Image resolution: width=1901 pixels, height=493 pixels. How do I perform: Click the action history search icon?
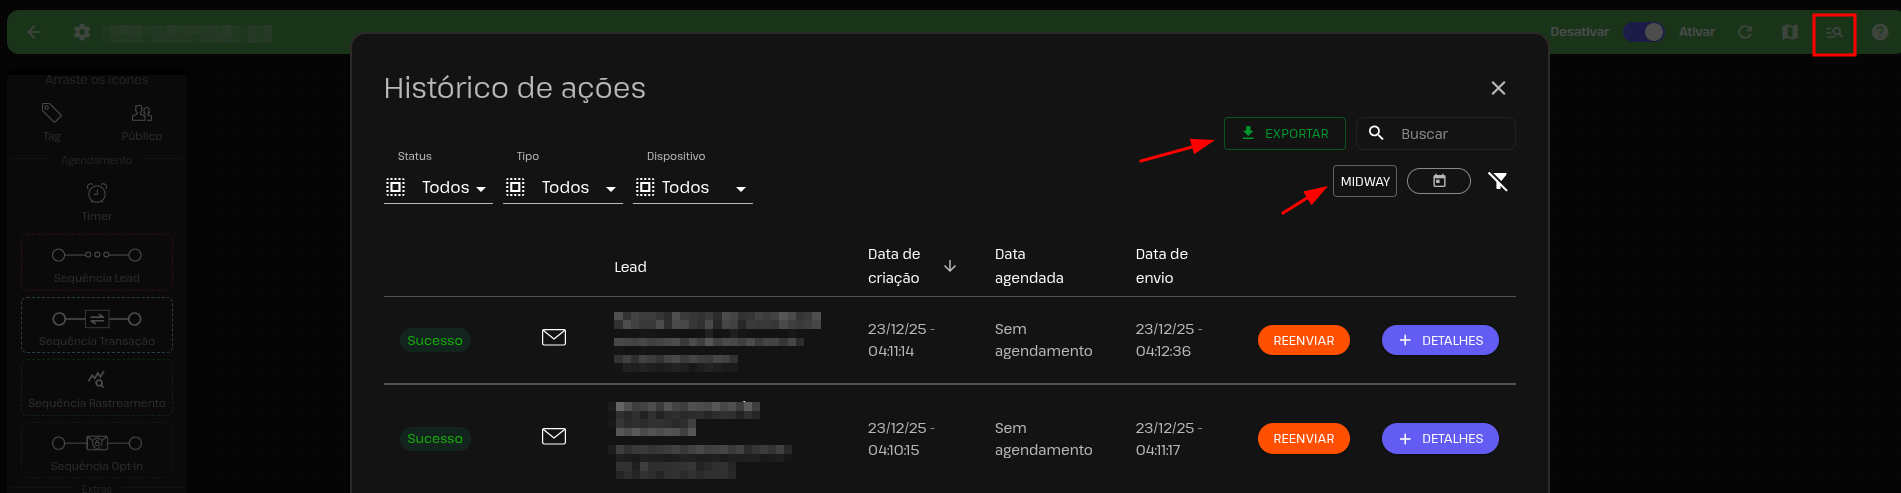1834,33
